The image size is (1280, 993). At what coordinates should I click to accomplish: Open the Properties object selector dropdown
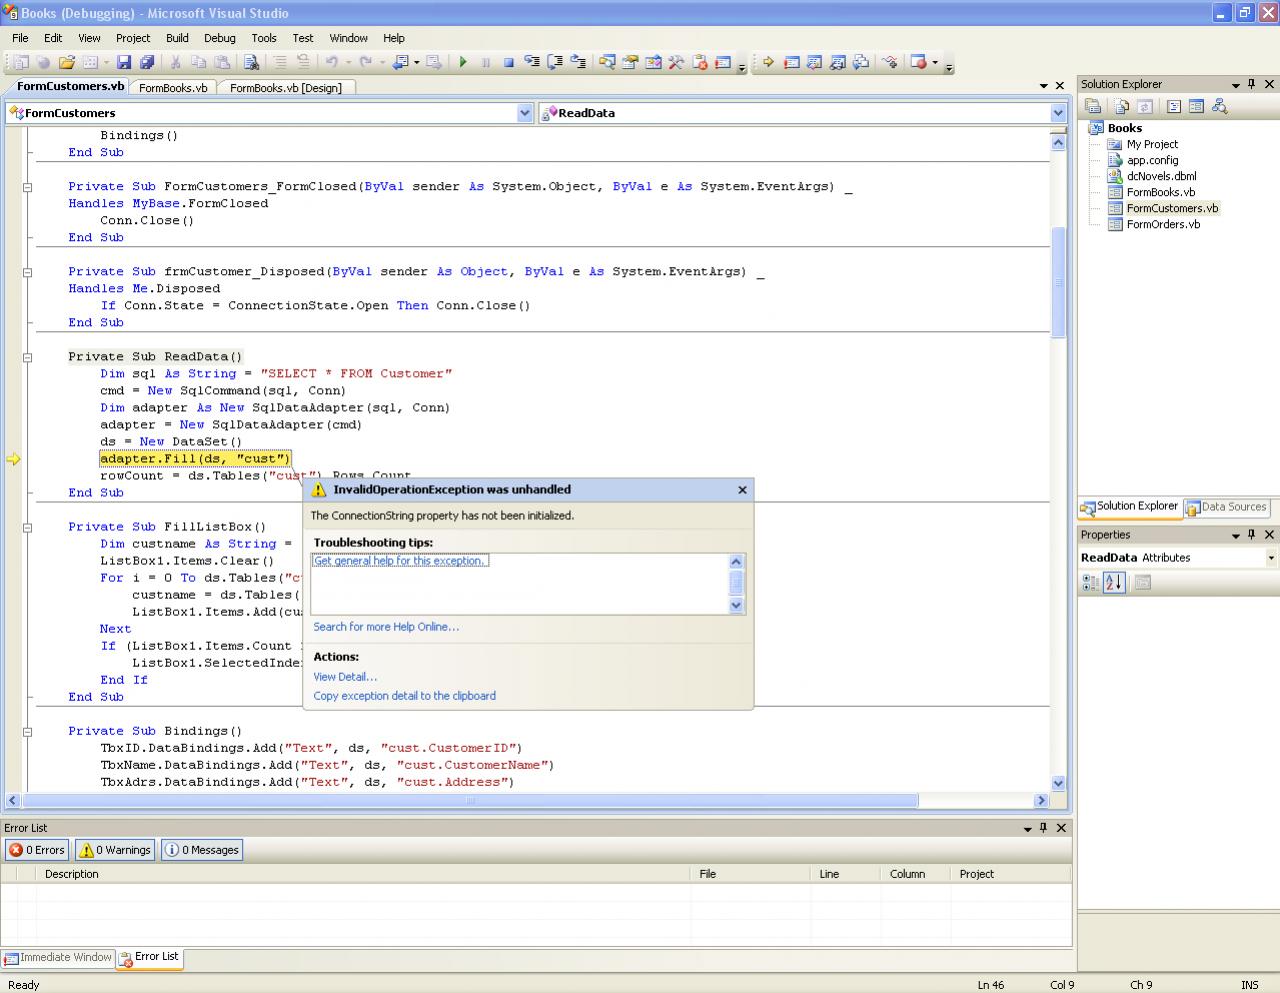1271,558
